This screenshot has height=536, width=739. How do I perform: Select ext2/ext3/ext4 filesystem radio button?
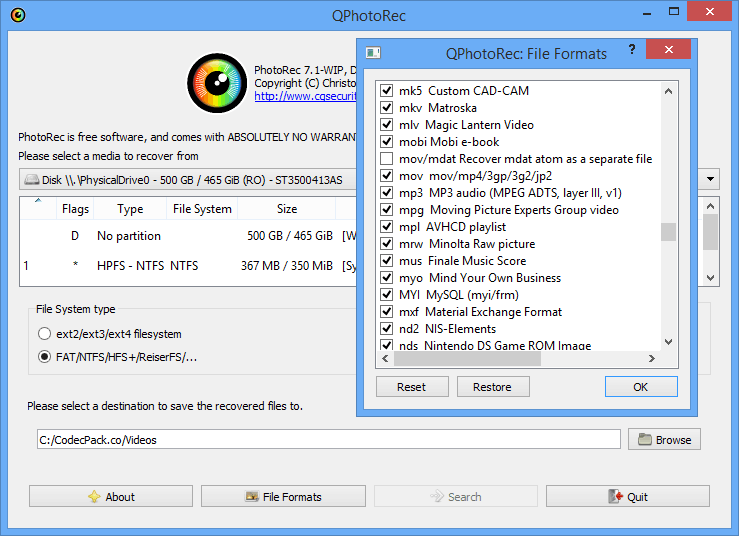[x=44, y=334]
